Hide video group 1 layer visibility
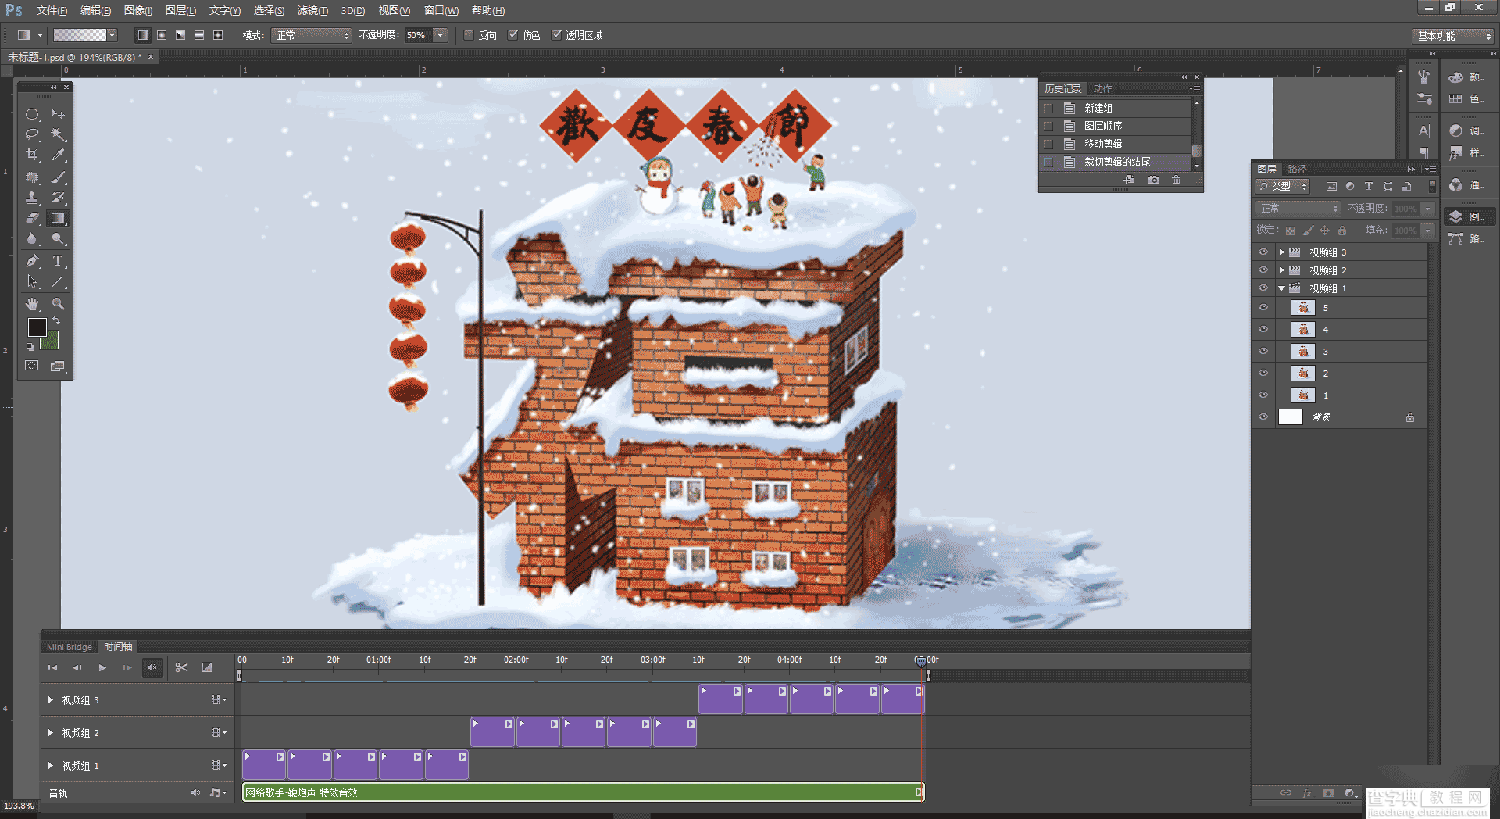Image resolution: width=1500 pixels, height=819 pixels. coord(1263,288)
